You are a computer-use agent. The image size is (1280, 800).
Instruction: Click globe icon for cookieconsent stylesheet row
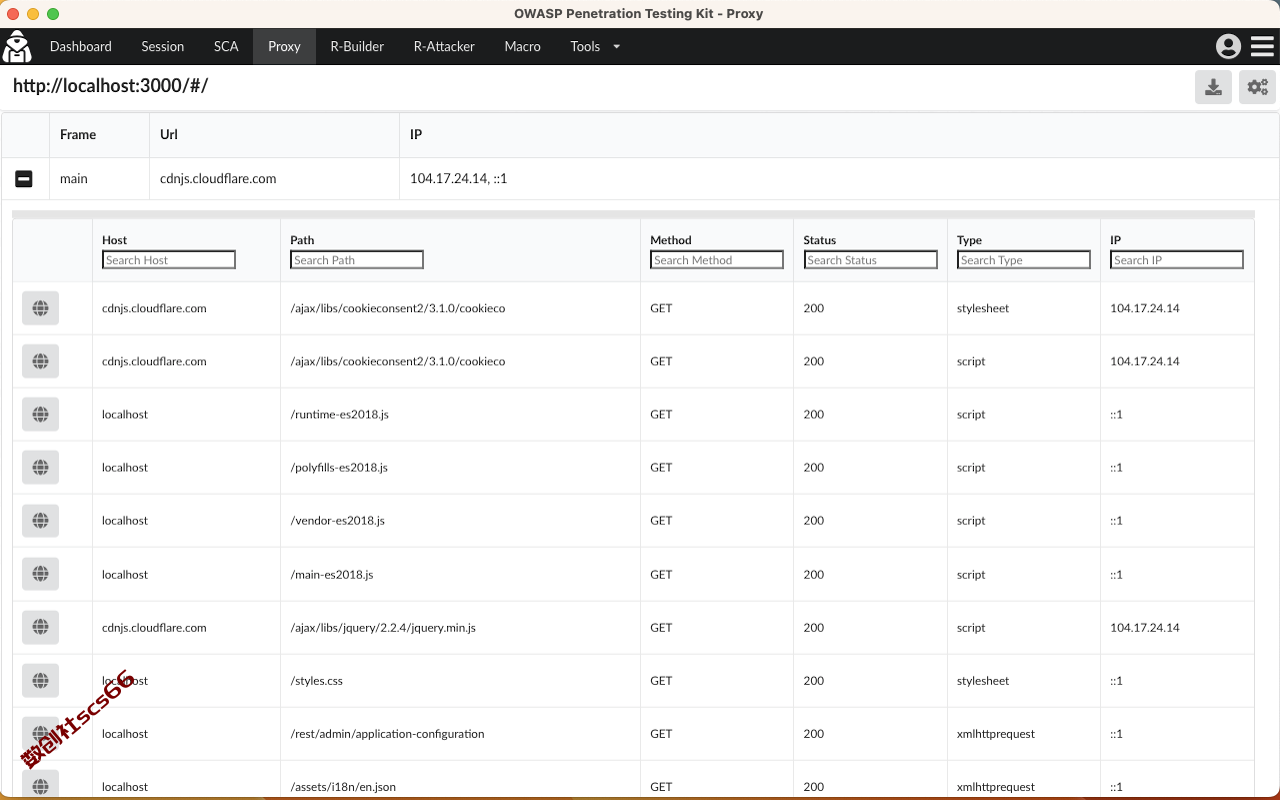[x=40, y=308]
